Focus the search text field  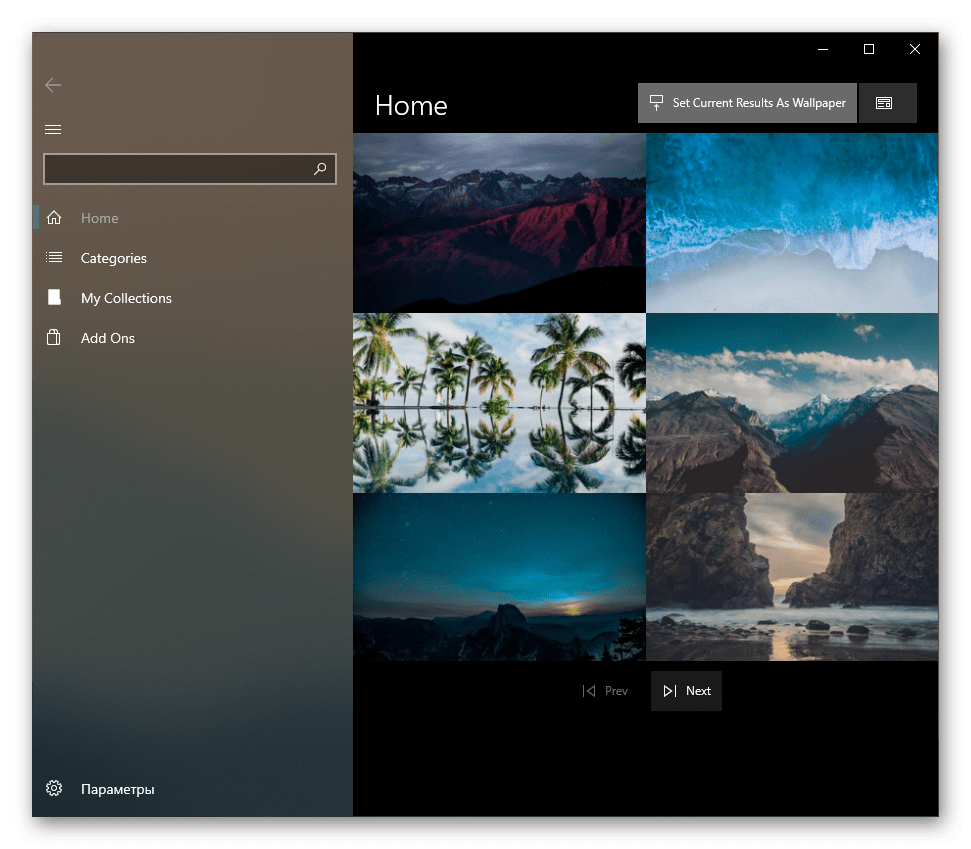tap(175, 169)
